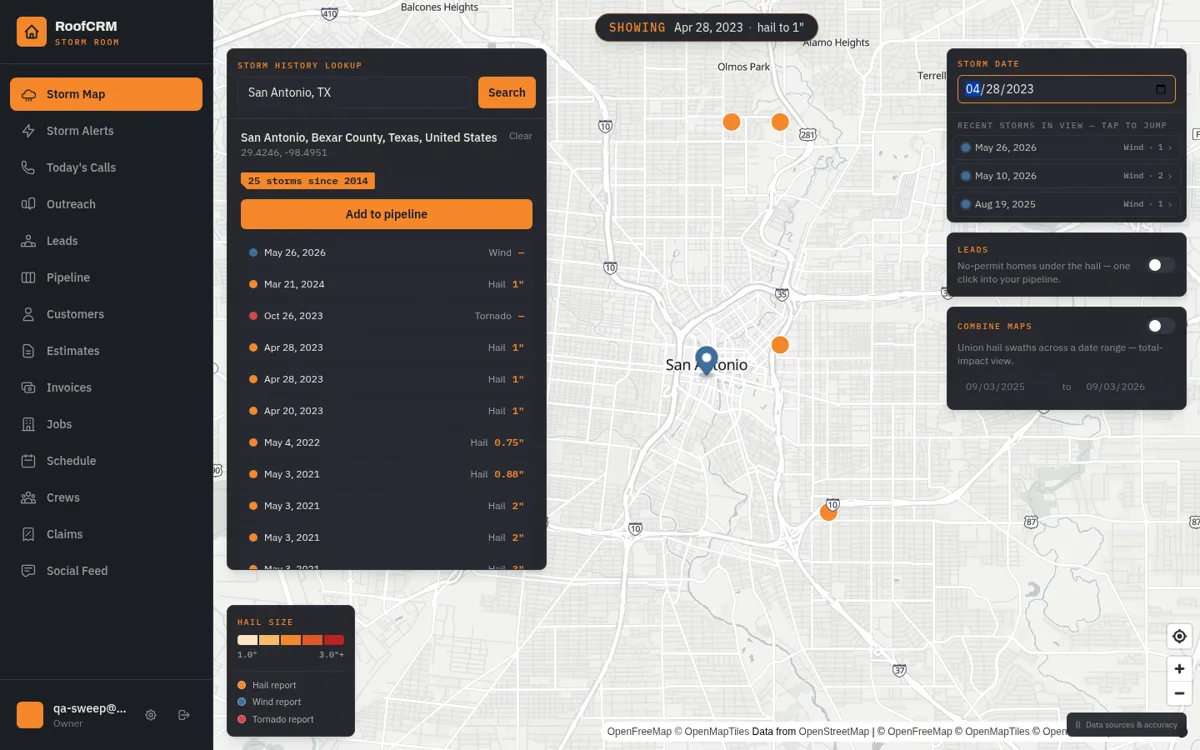Click the Claims clipboard icon

[x=28, y=534]
